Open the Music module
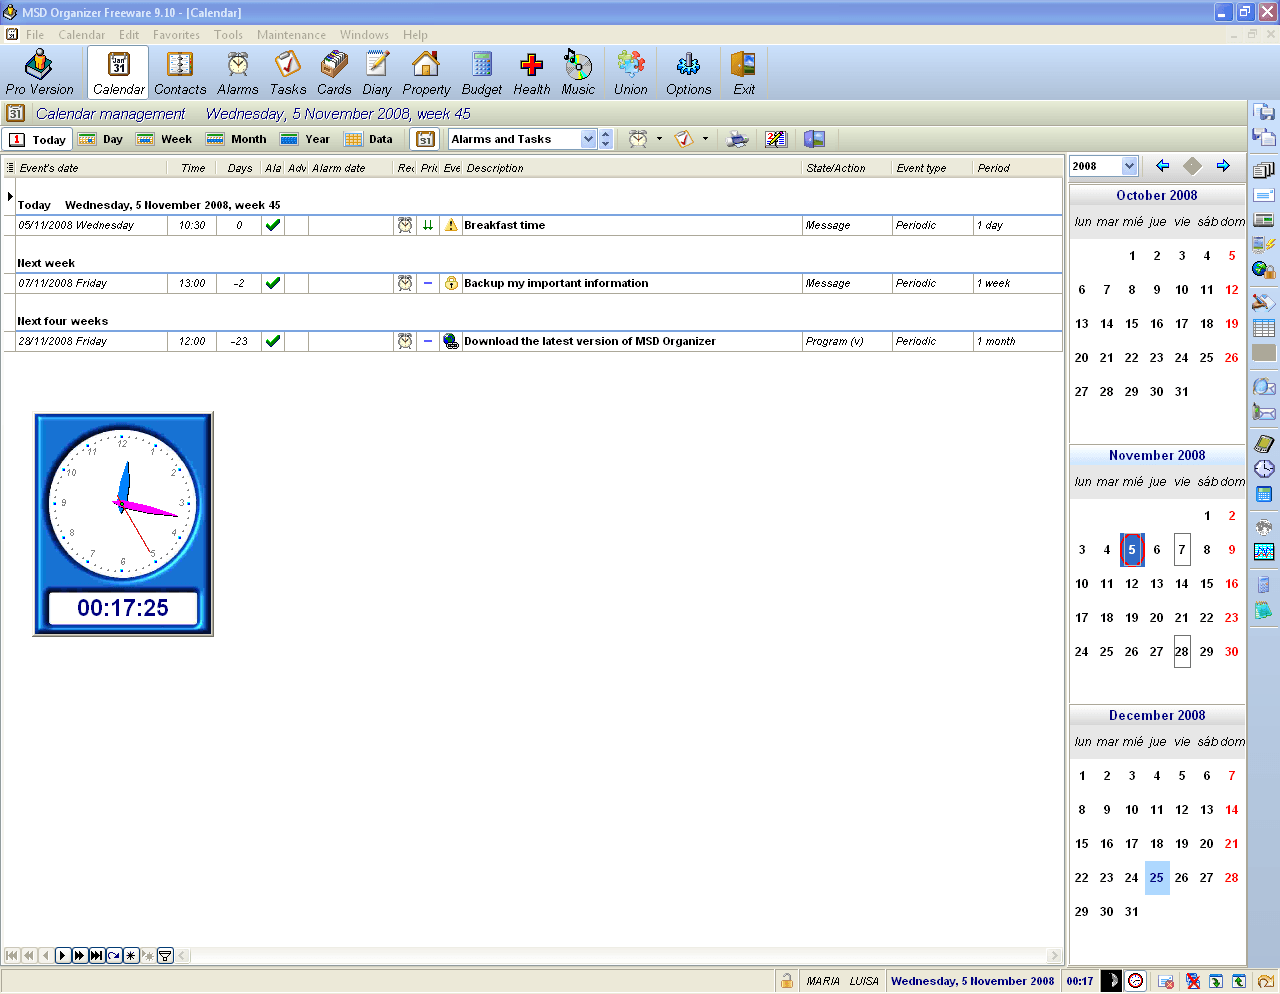 tap(578, 72)
